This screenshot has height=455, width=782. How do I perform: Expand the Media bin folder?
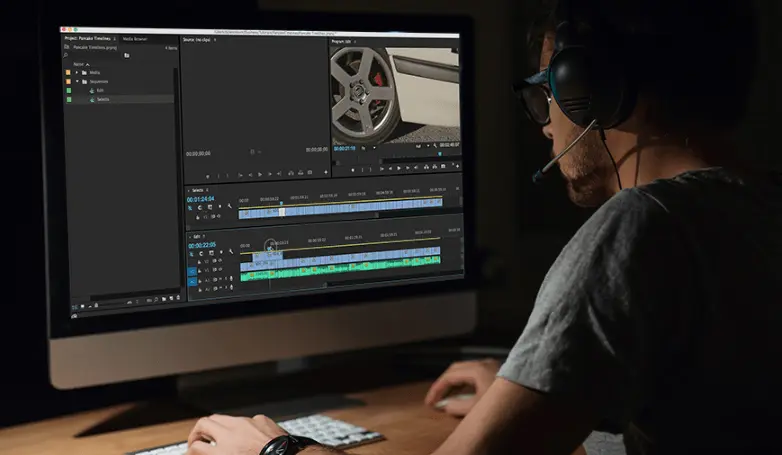click(x=77, y=73)
